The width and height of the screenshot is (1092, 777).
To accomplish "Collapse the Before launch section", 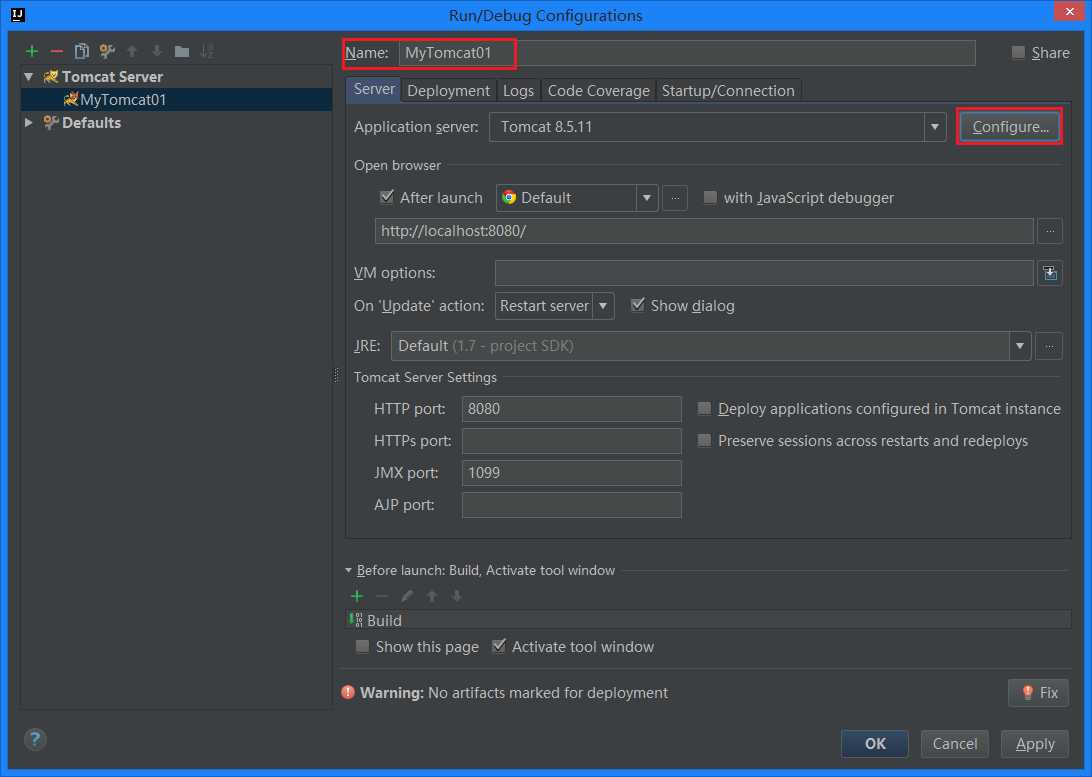I will (348, 570).
